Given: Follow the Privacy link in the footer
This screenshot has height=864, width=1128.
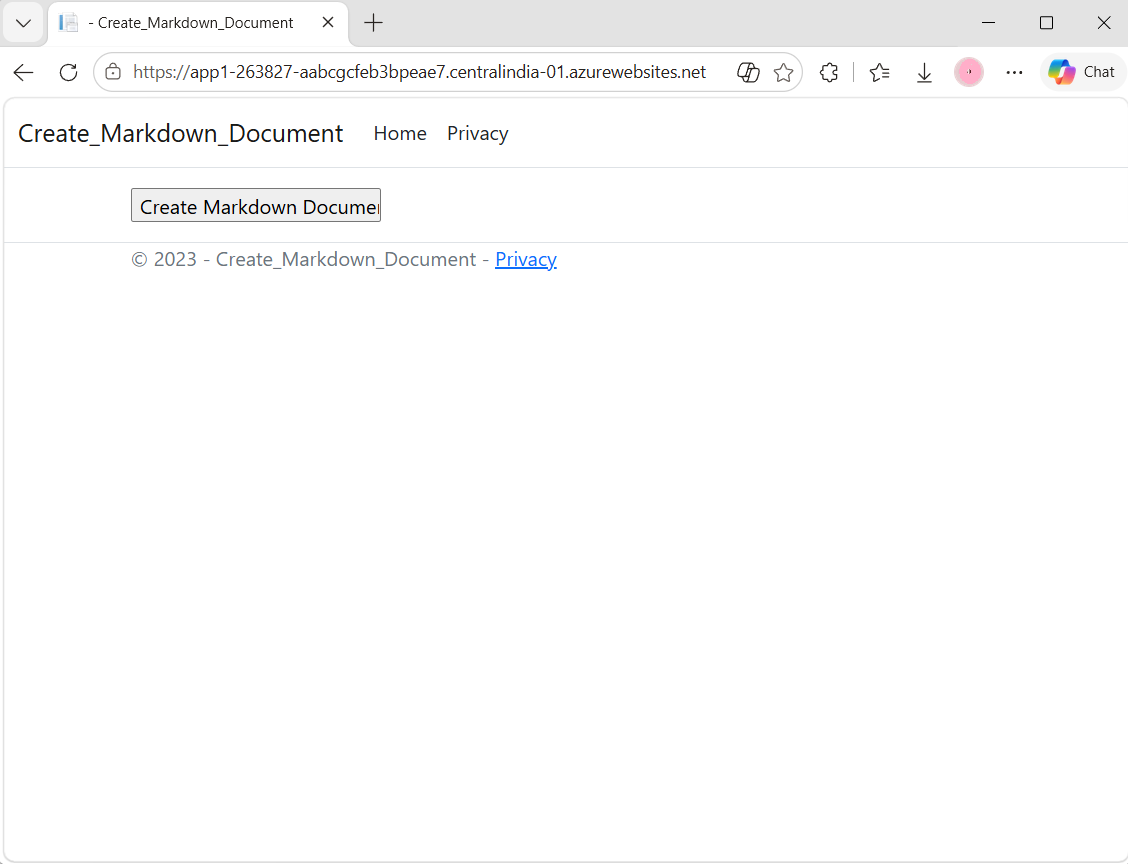Looking at the screenshot, I should click(526, 259).
